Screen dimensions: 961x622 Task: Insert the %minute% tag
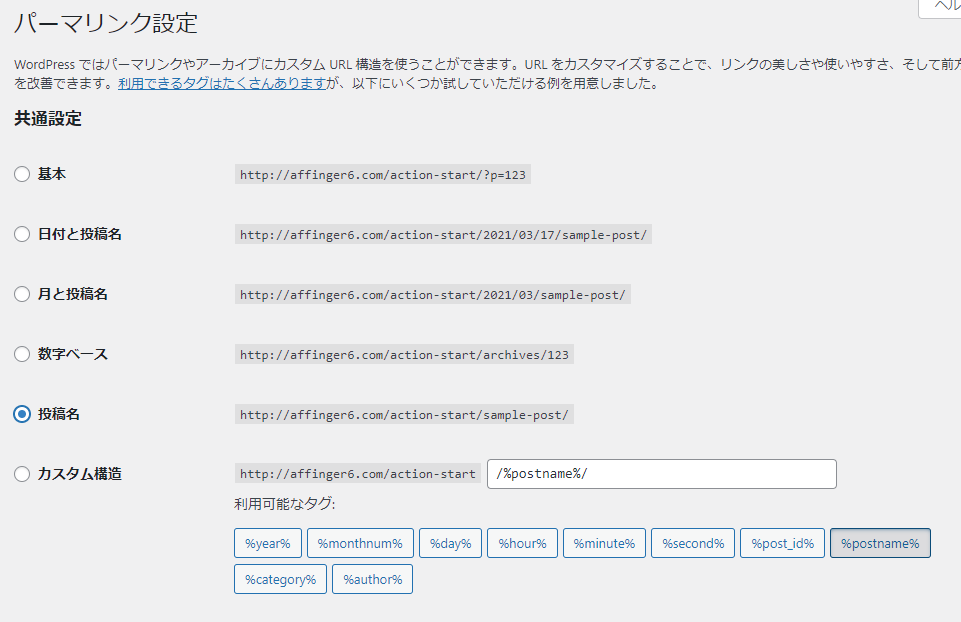(604, 543)
